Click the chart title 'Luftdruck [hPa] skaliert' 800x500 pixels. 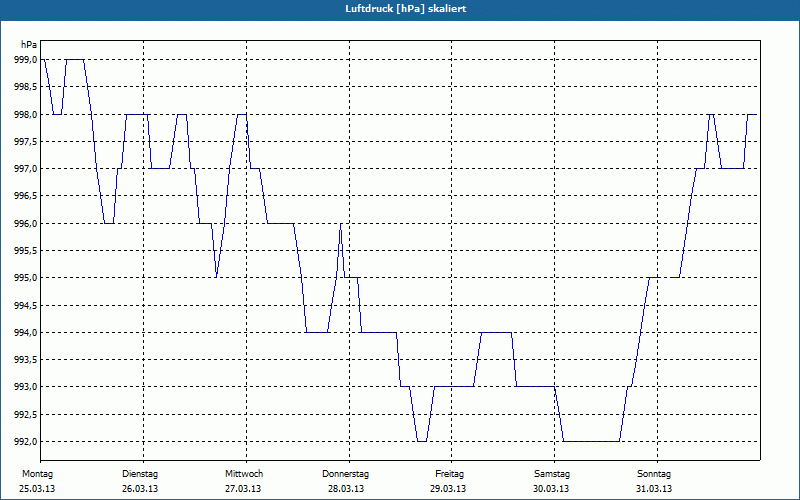tap(406, 9)
